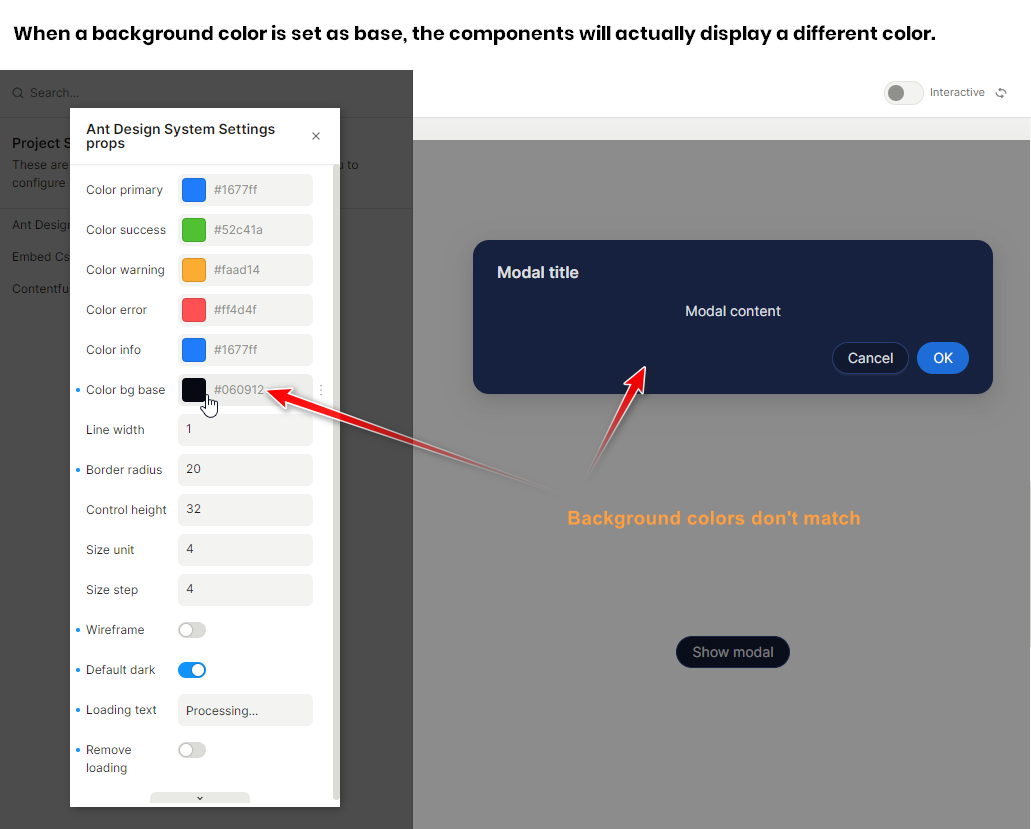Focus the Control height input
The image size is (1031, 829).
click(x=245, y=510)
